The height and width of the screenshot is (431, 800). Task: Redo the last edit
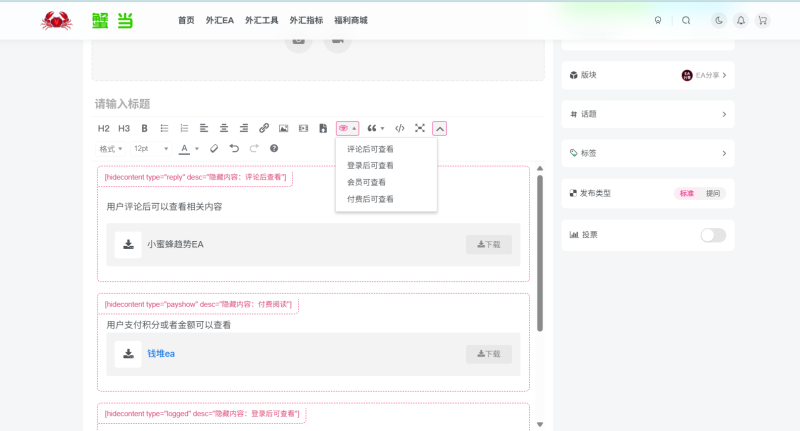pos(254,148)
